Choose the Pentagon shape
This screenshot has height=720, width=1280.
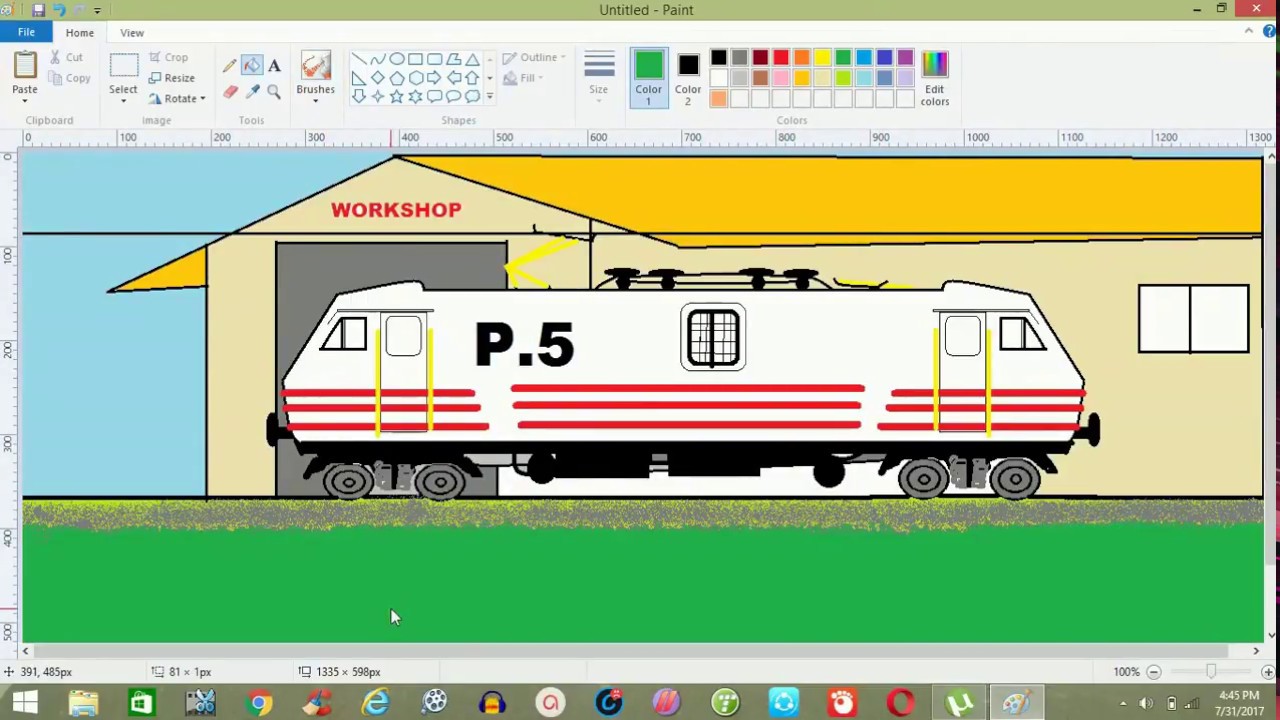397,78
